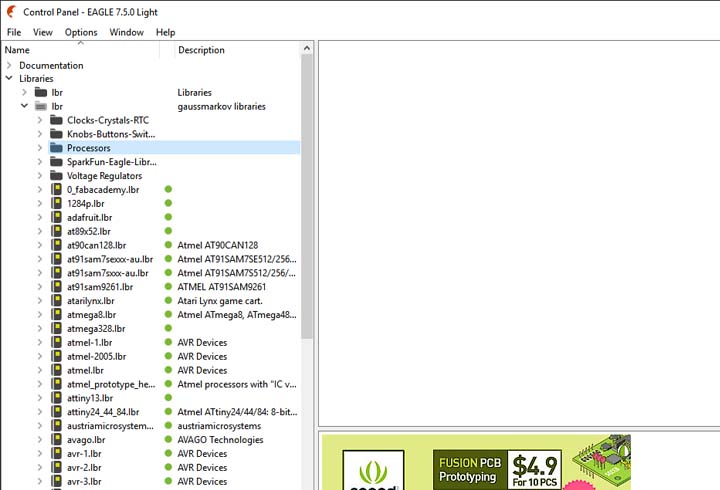The height and width of the screenshot is (490, 720).
Task: Open the Help menu
Action: pyautogui.click(x=165, y=32)
